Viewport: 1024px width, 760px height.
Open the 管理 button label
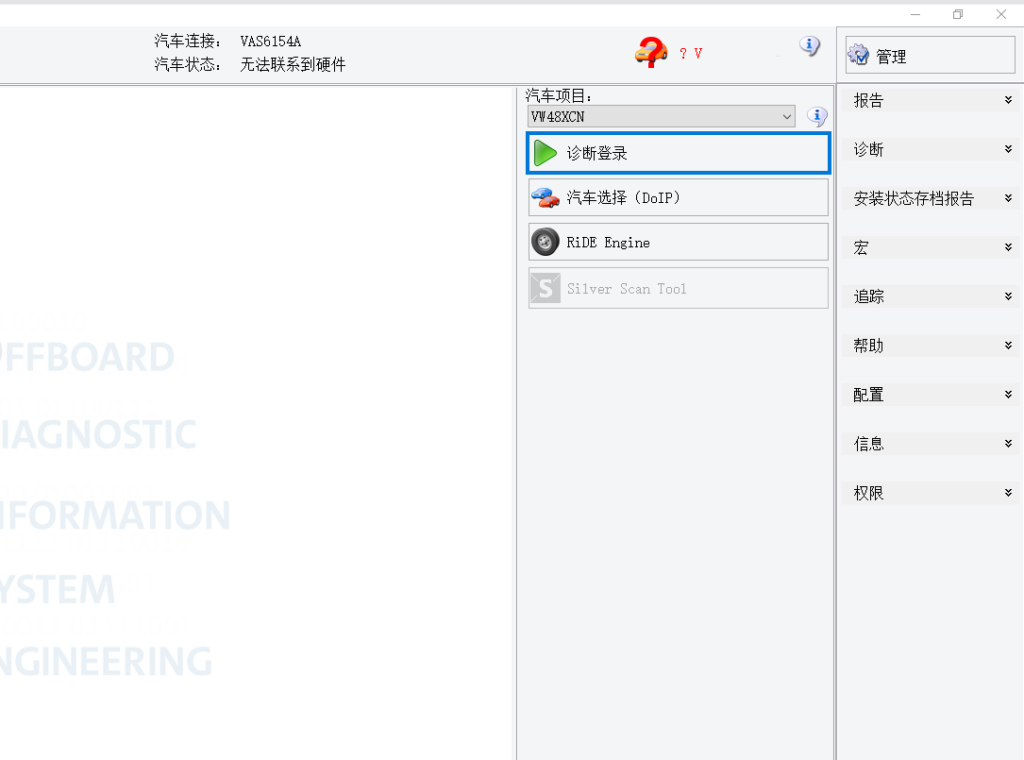coord(891,57)
